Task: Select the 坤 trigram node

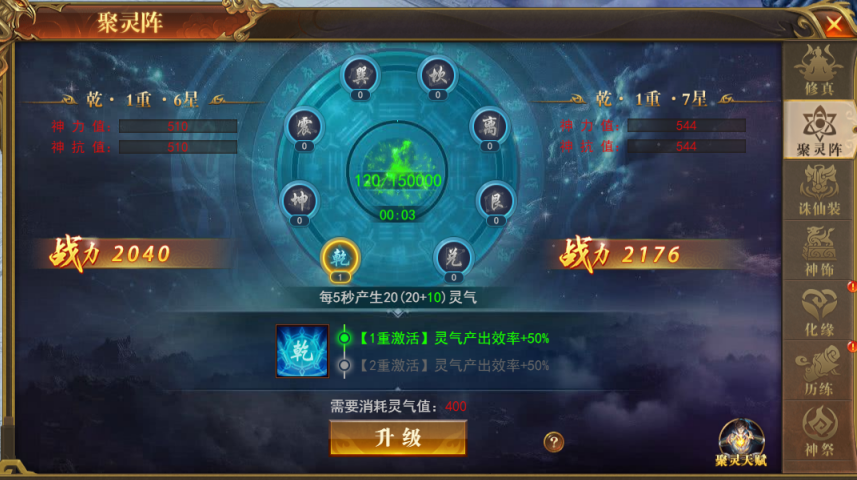Action: click(x=299, y=202)
